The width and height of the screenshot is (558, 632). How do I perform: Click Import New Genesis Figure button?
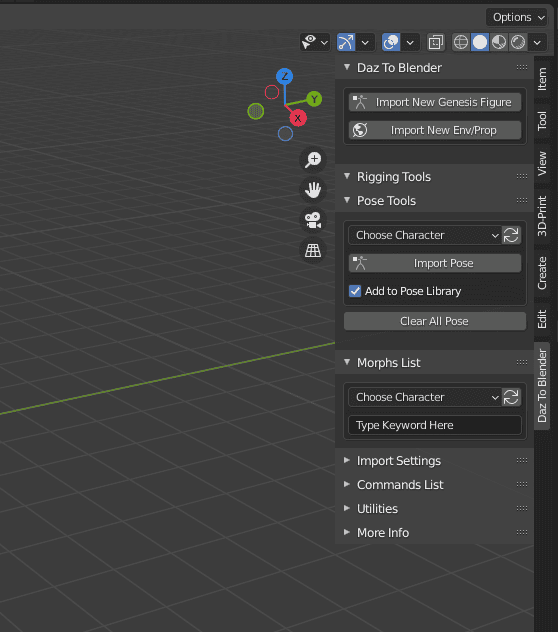[x=435, y=102]
